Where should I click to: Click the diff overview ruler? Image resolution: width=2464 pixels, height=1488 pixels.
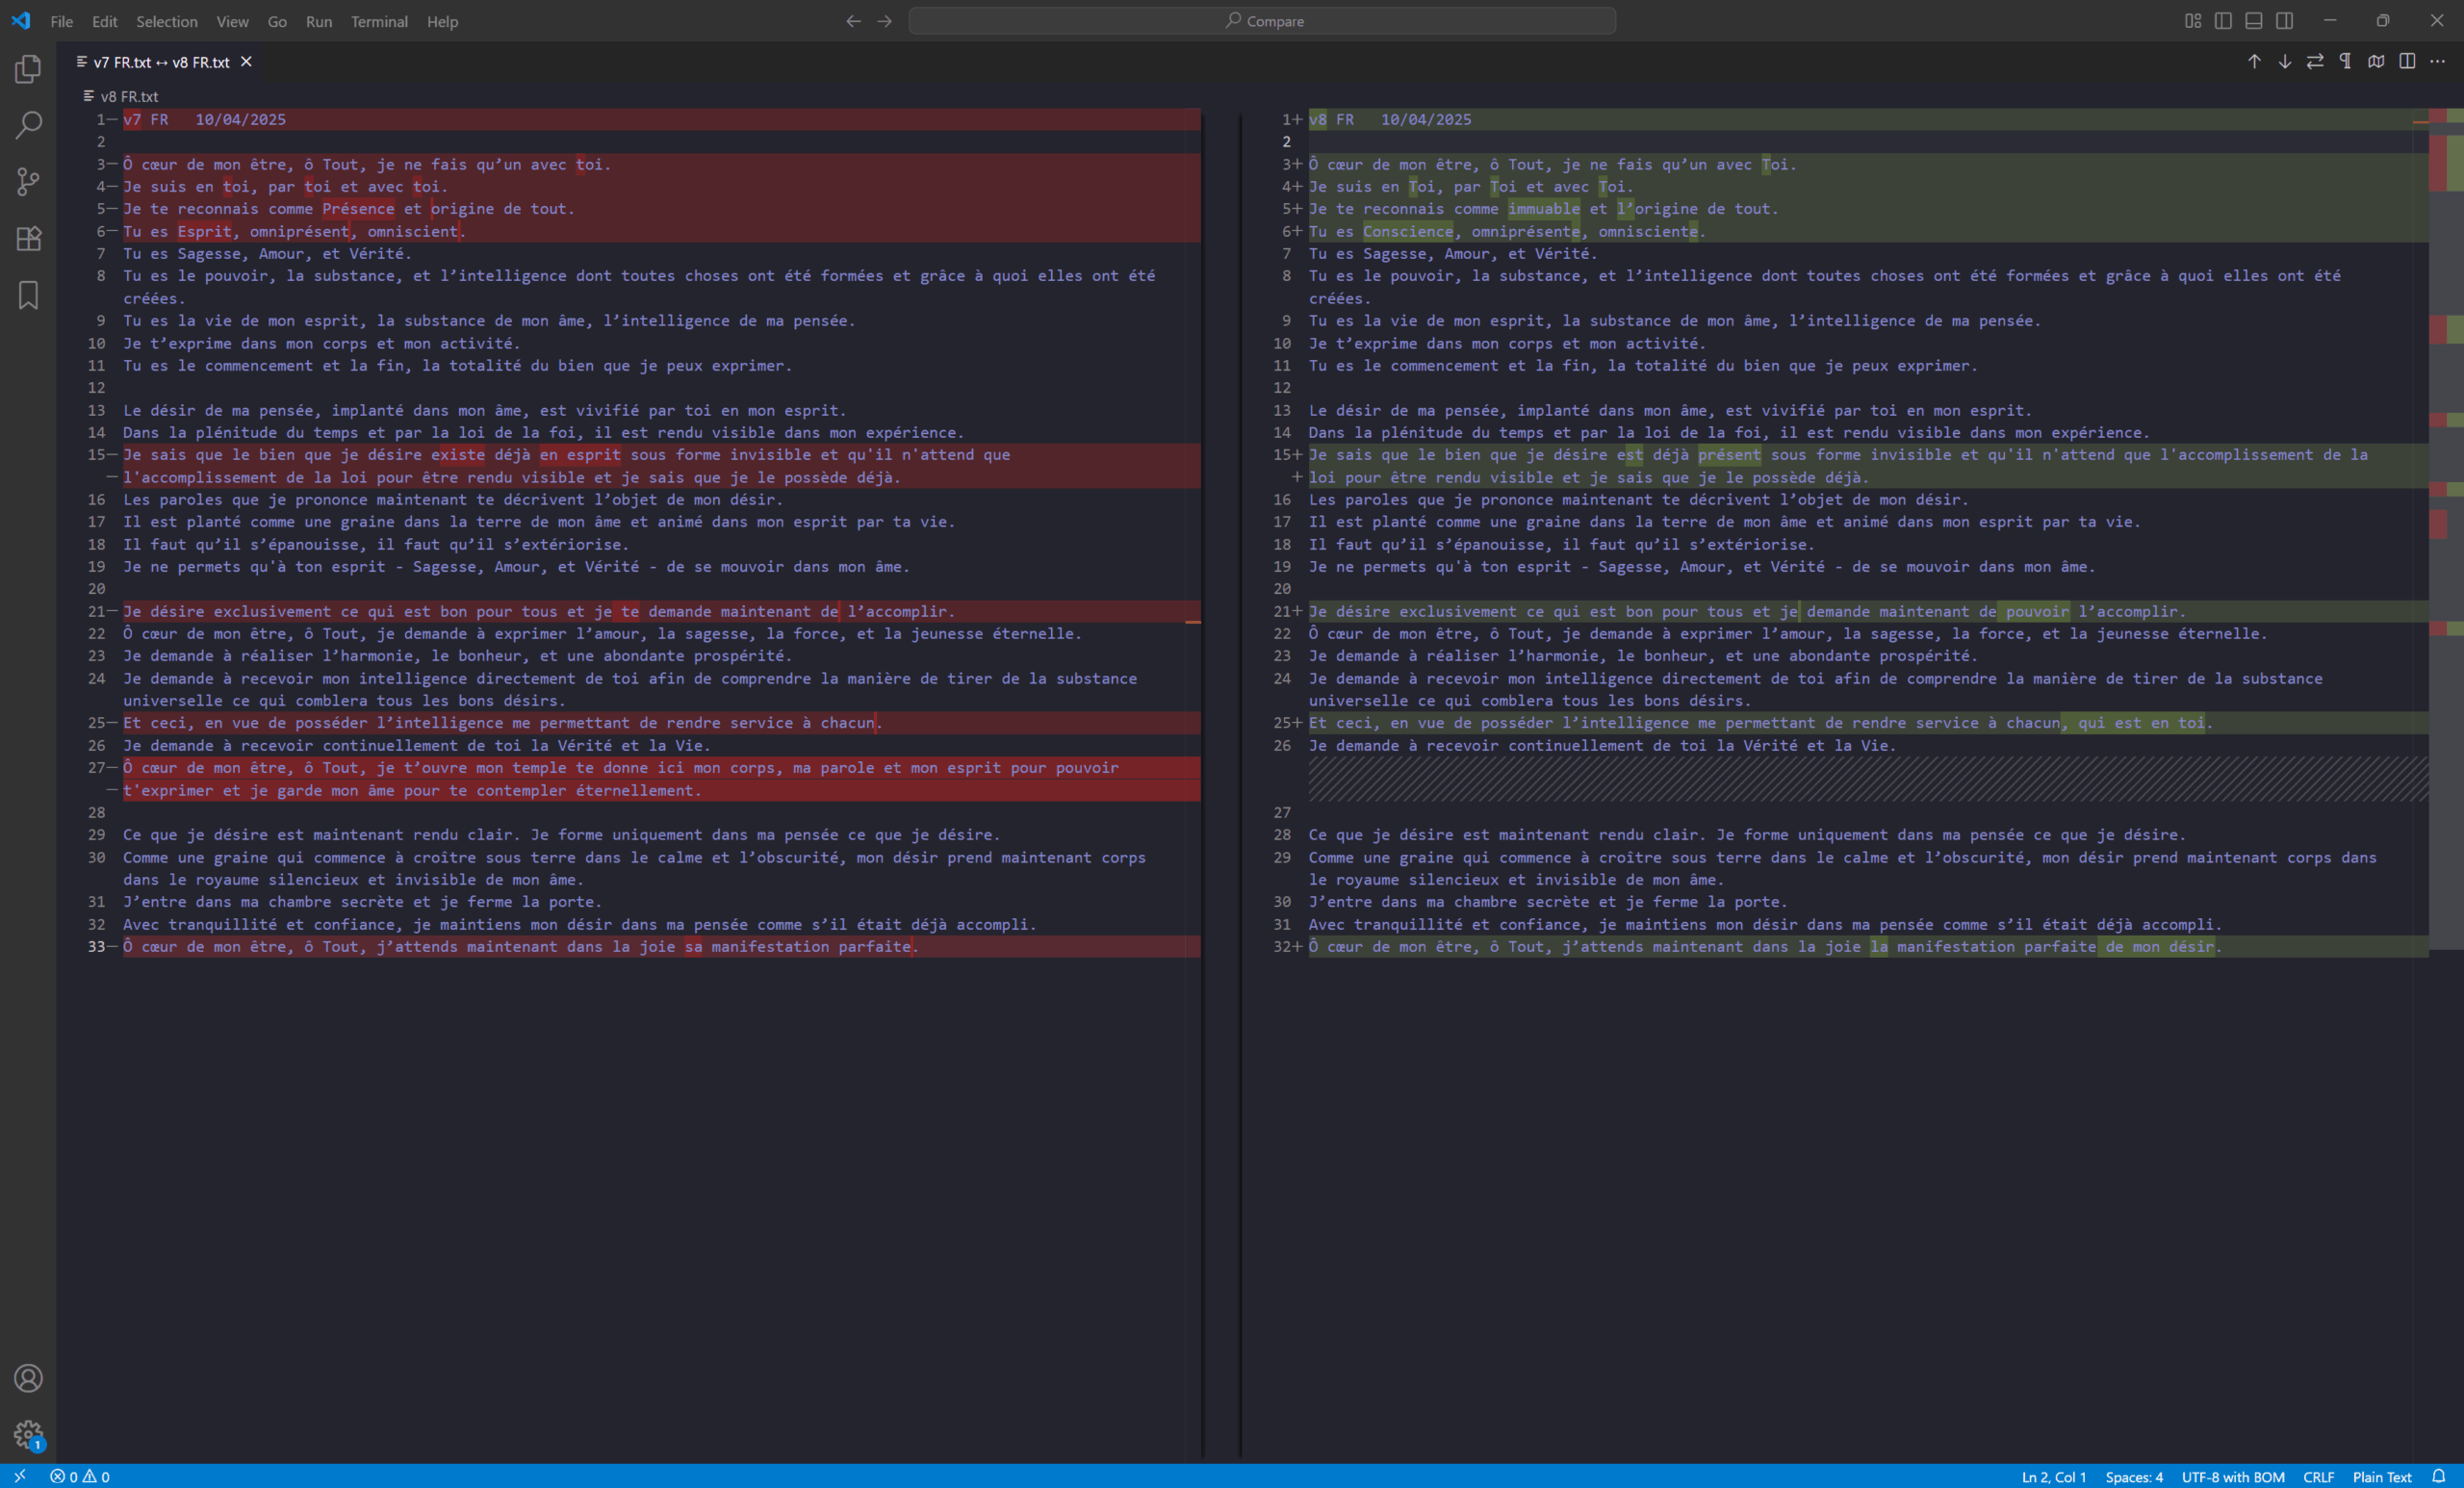[x=2446, y=500]
